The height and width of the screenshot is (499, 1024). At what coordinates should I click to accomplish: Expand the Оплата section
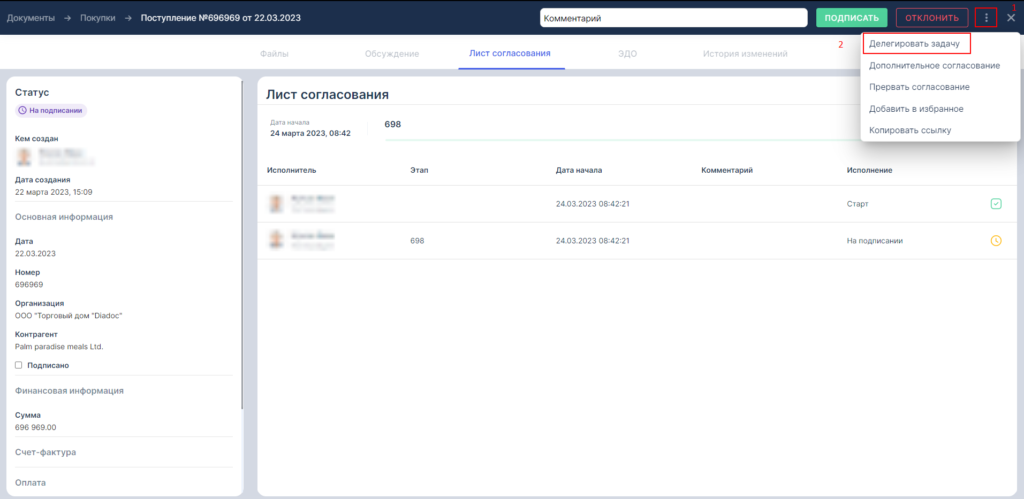click(x=30, y=483)
